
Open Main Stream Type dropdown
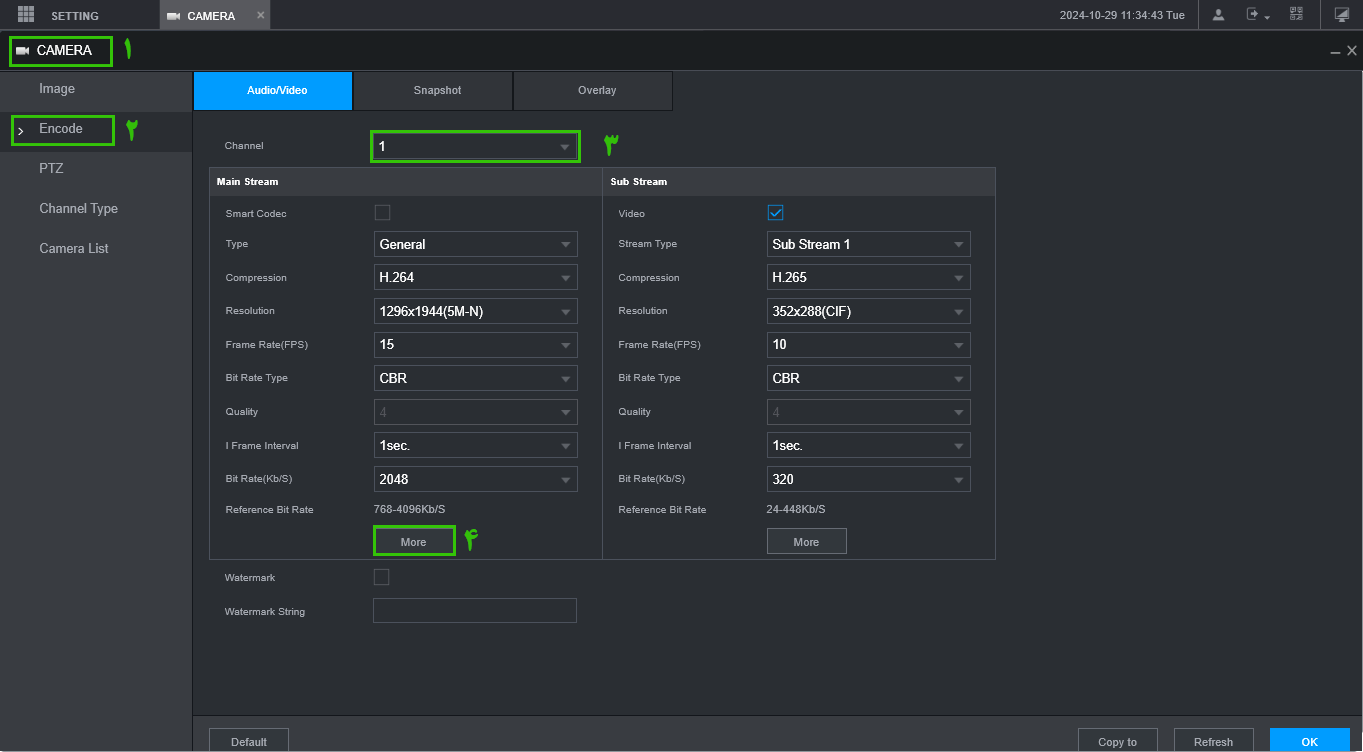coord(475,244)
